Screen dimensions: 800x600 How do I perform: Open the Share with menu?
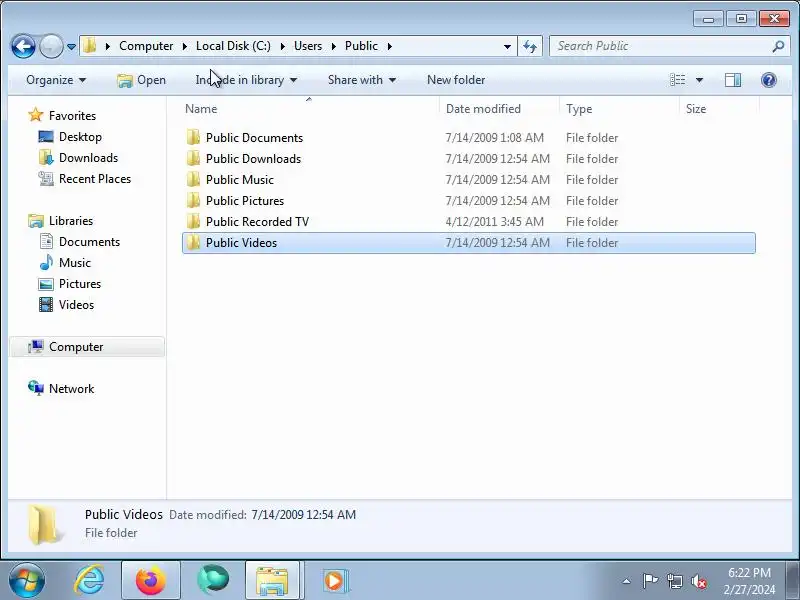click(362, 80)
